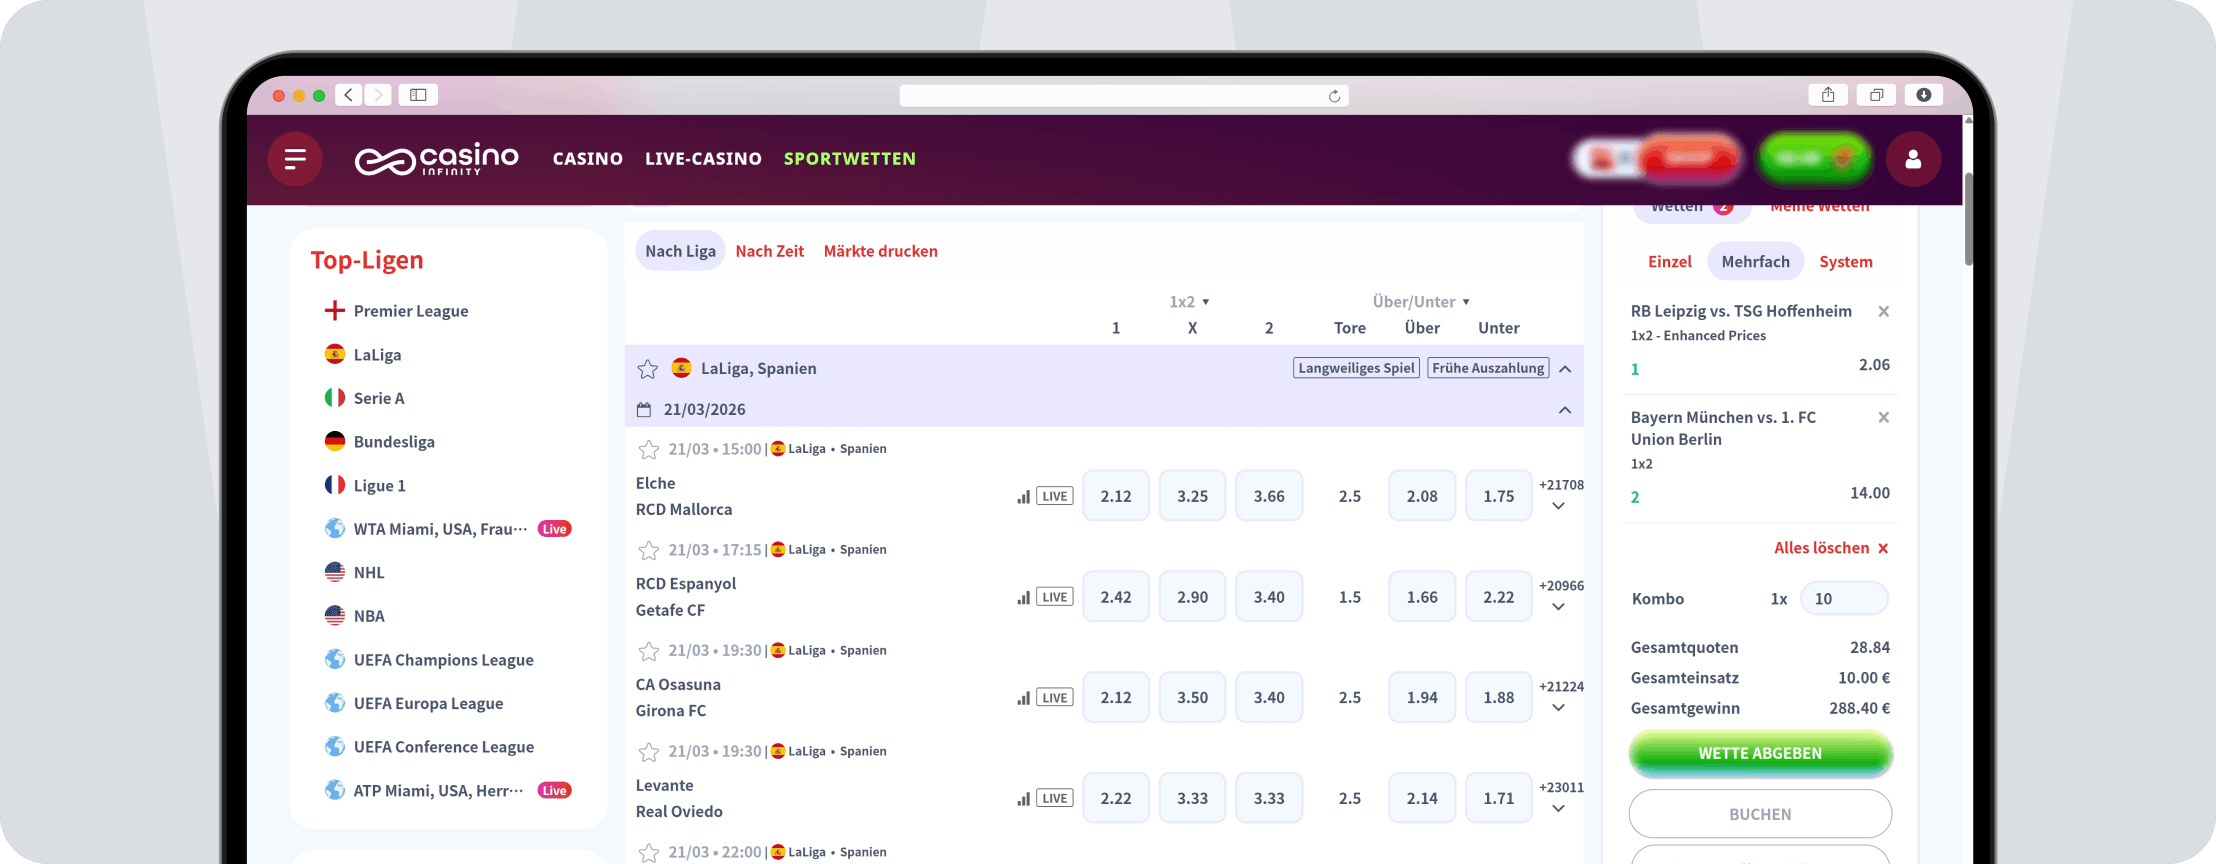Click LIVE badge for Levante match

tap(1055, 799)
